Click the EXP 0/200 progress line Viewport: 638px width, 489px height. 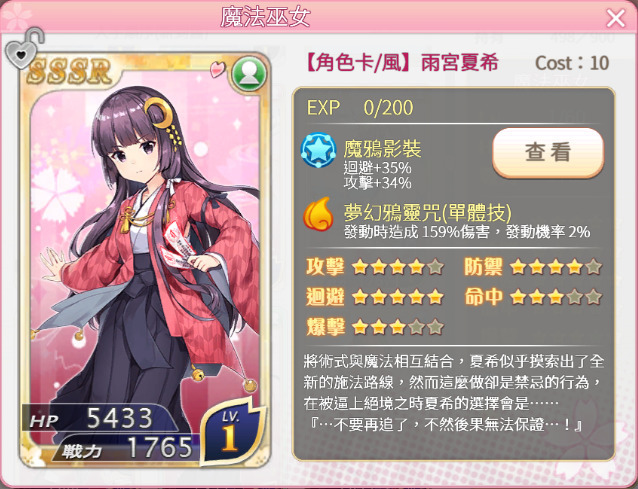[x=360, y=108]
